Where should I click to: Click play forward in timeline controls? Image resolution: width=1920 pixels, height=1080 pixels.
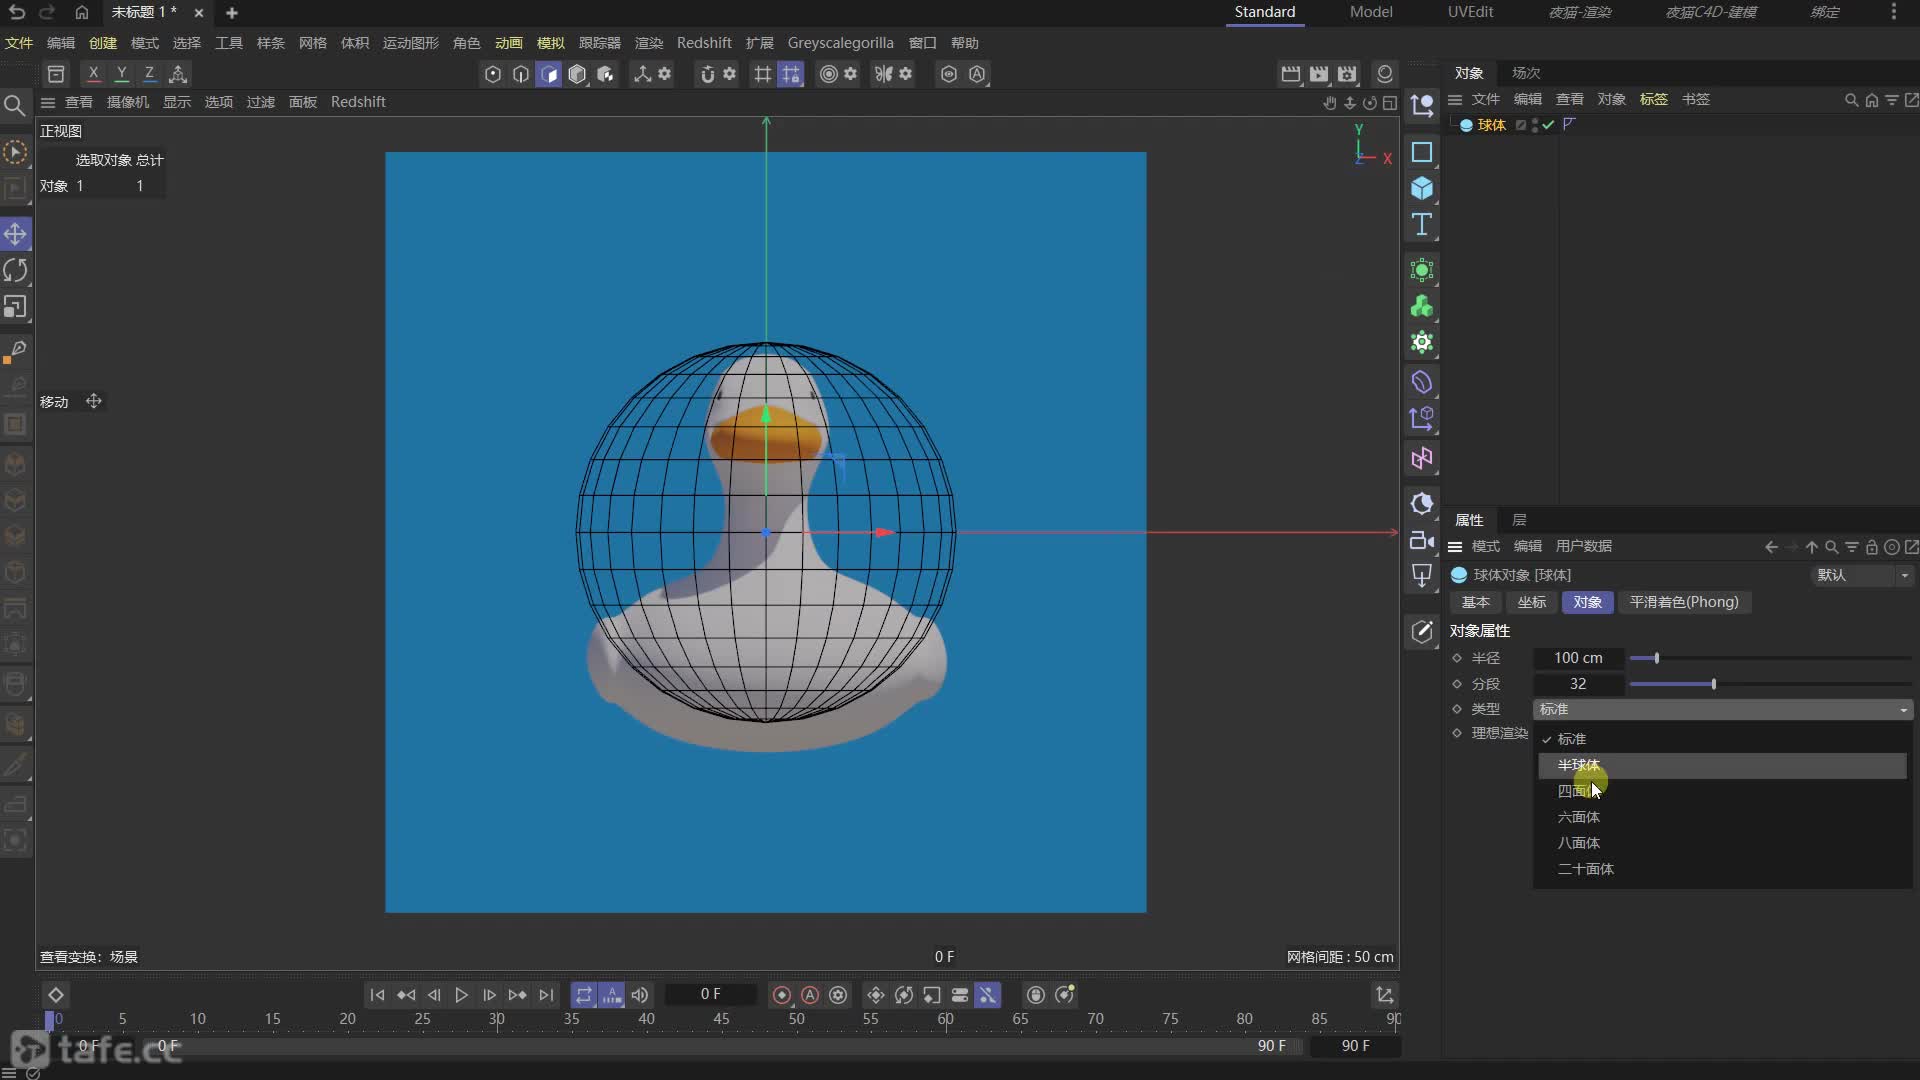coord(461,995)
